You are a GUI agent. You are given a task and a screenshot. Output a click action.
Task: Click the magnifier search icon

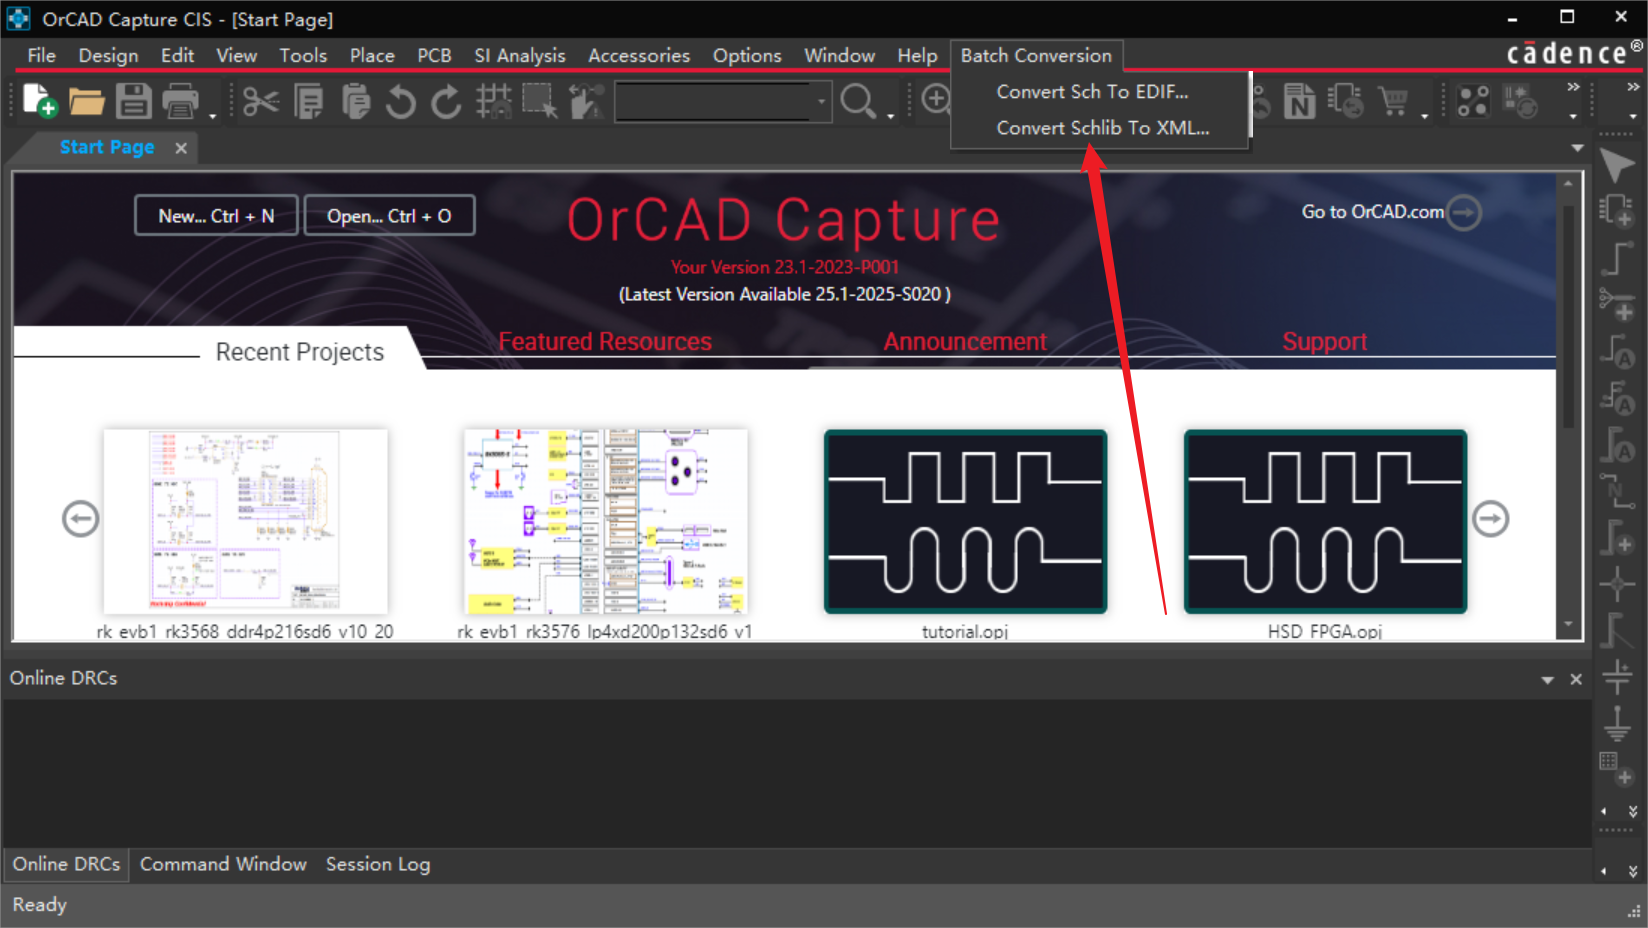click(858, 101)
